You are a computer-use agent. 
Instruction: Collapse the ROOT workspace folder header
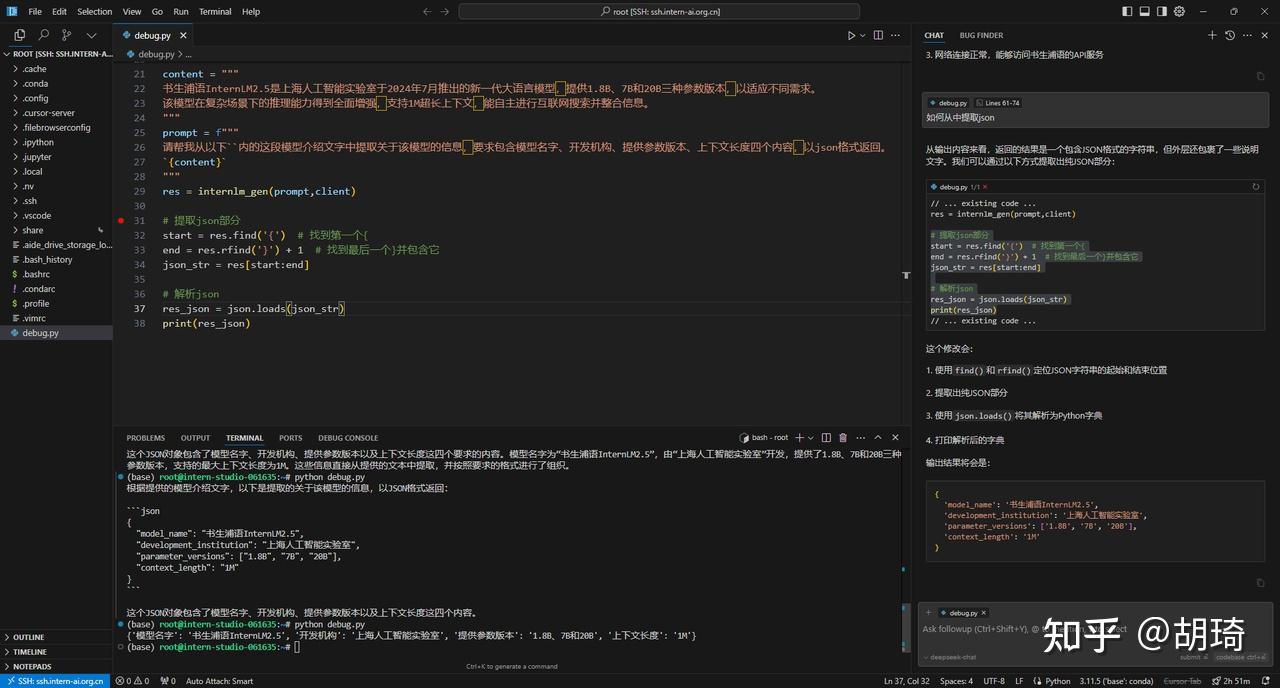pos(56,54)
